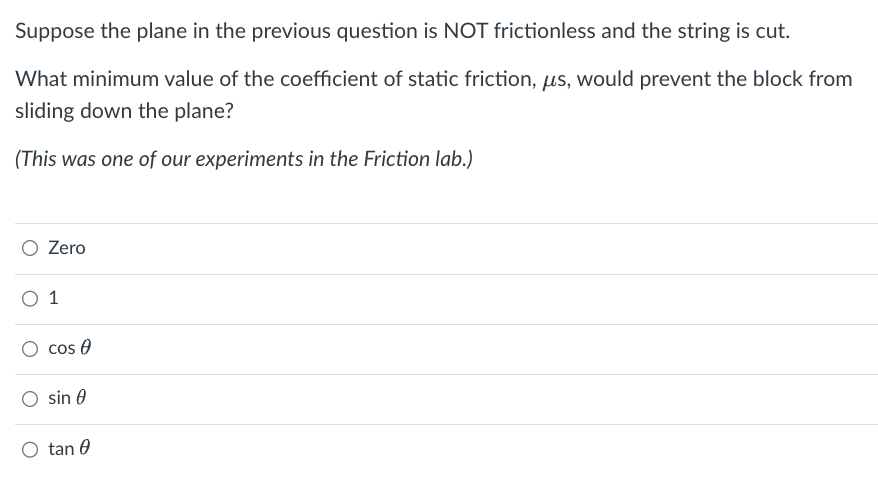Pick the "sin θ" radio button

coord(30,398)
